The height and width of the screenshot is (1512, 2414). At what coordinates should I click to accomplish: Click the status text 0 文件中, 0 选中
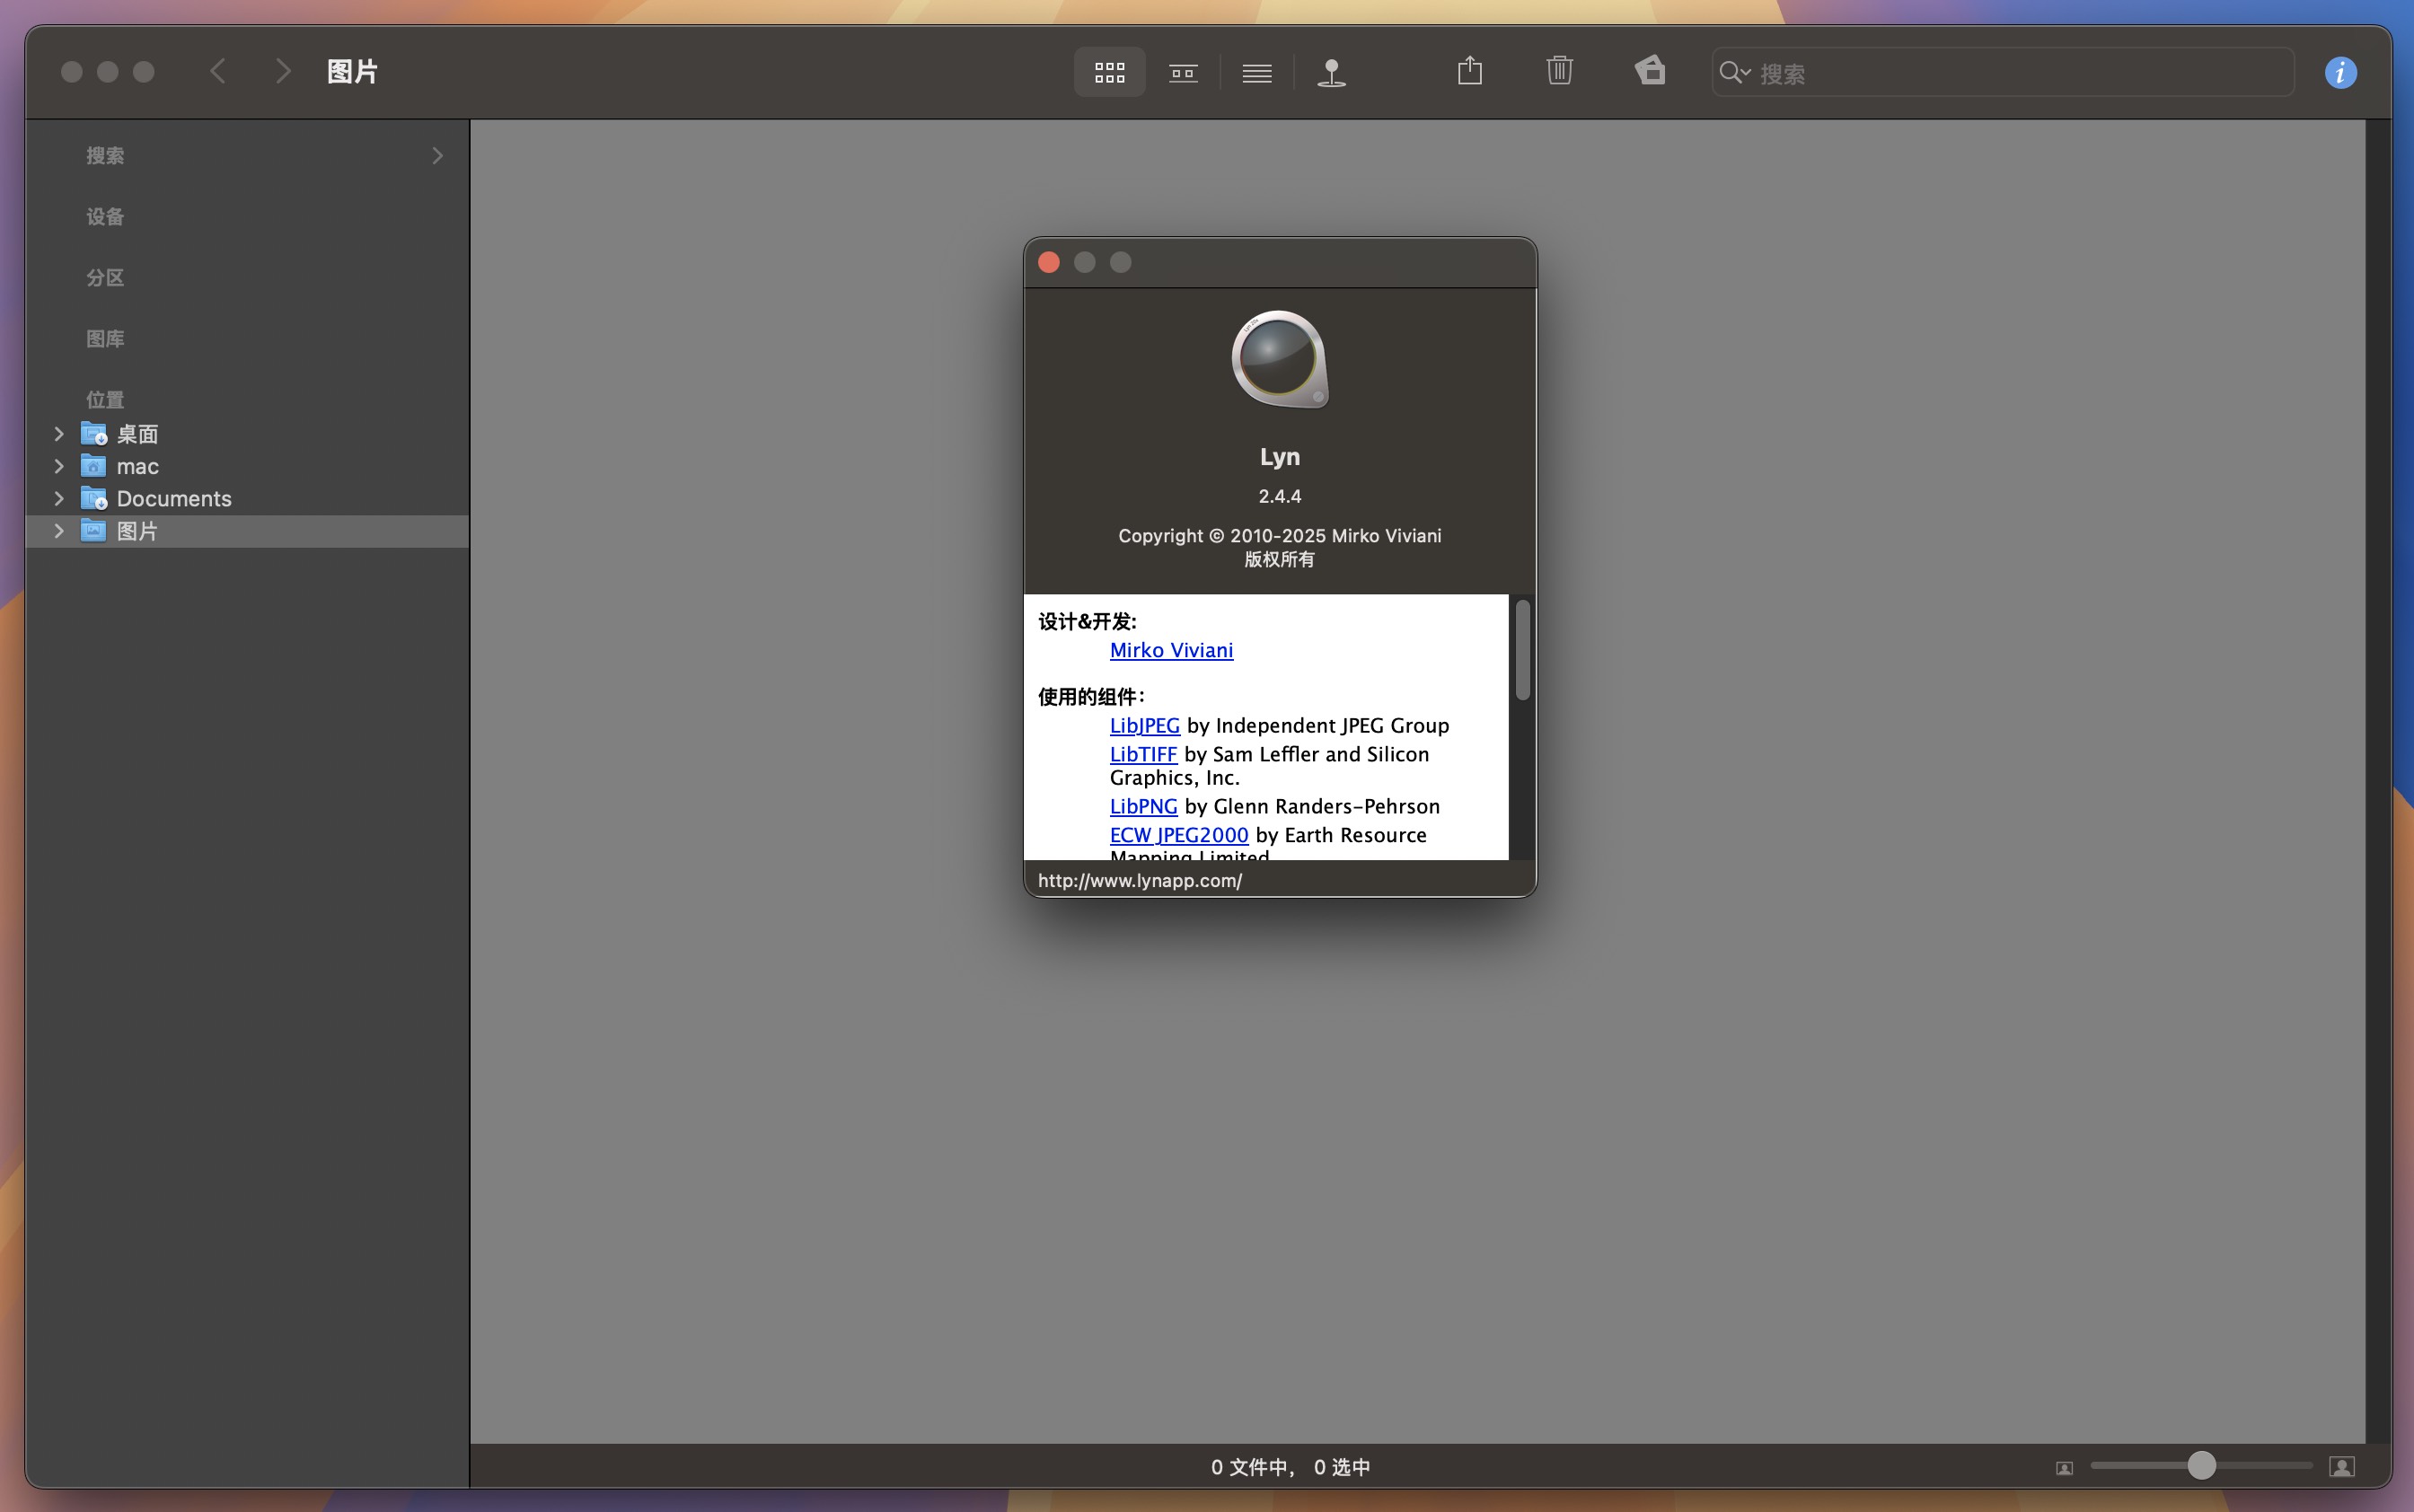(x=1290, y=1467)
